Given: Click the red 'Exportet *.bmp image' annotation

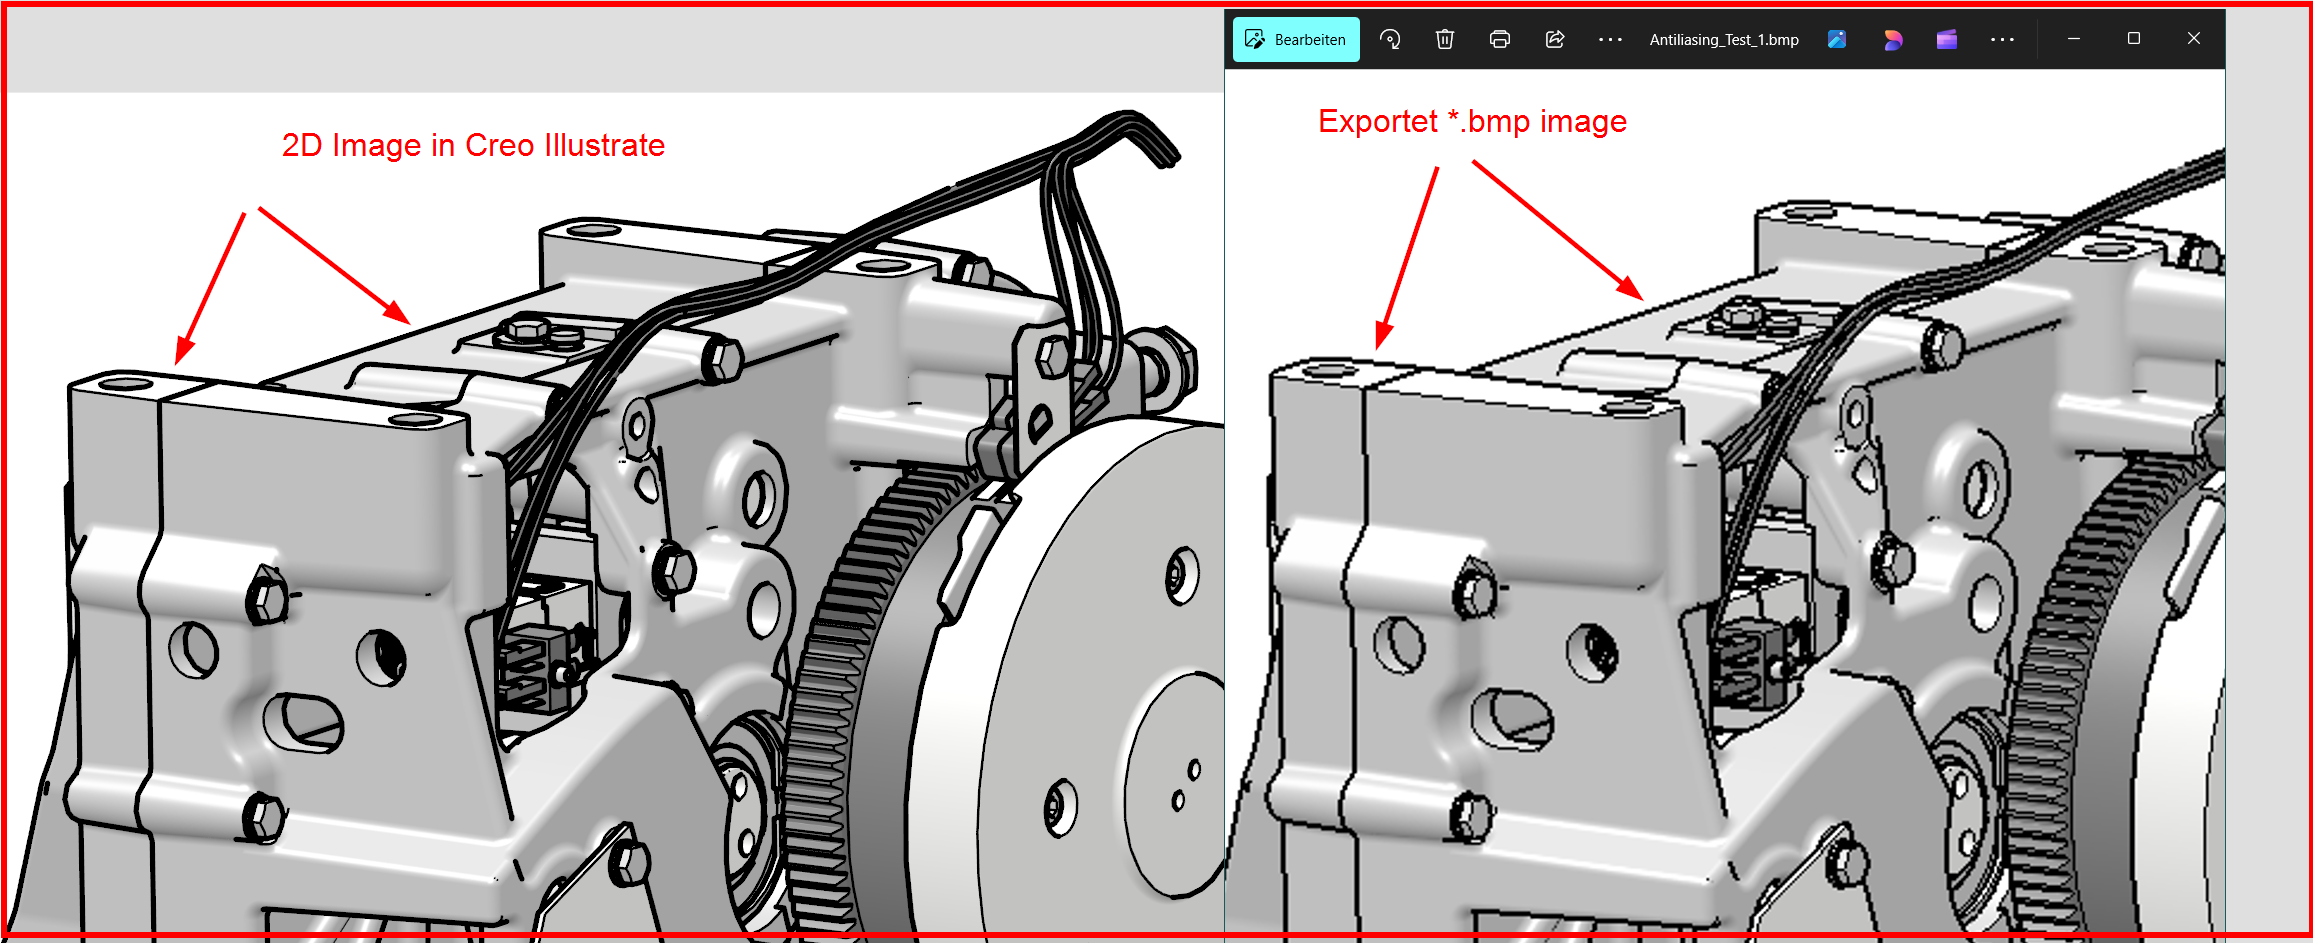Looking at the screenshot, I should (x=1472, y=121).
